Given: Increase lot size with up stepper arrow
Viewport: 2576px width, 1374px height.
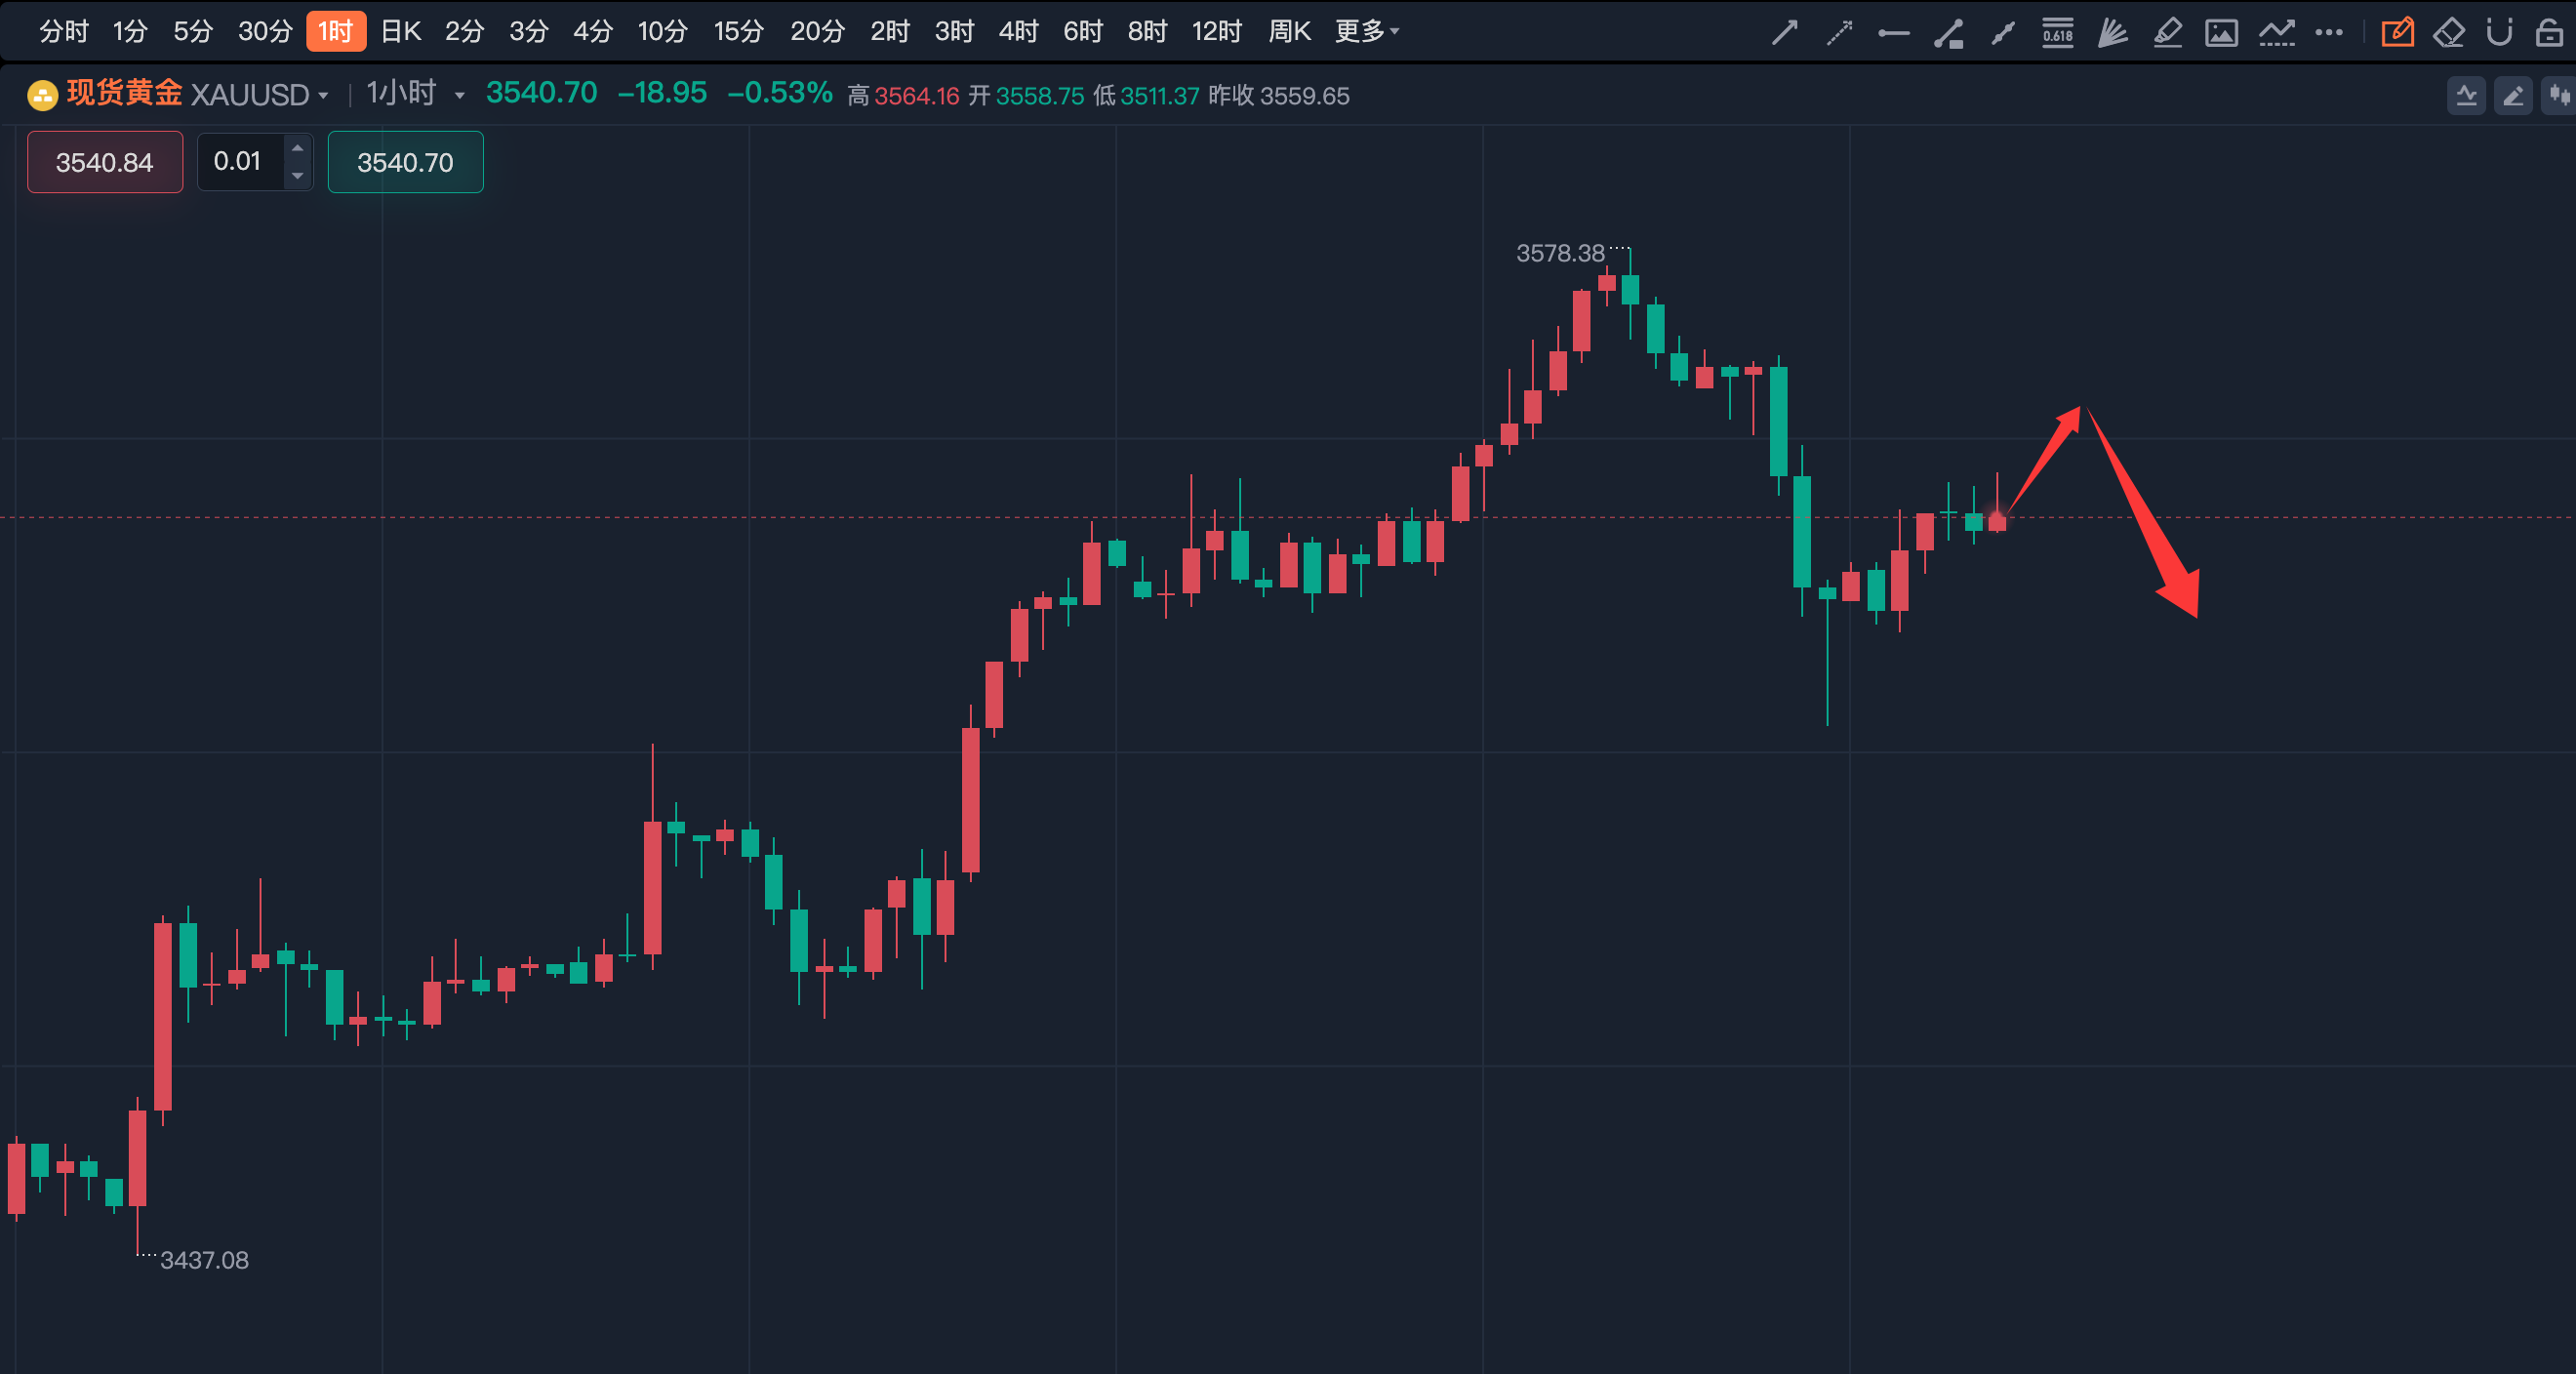Looking at the screenshot, I should pos(297,148).
